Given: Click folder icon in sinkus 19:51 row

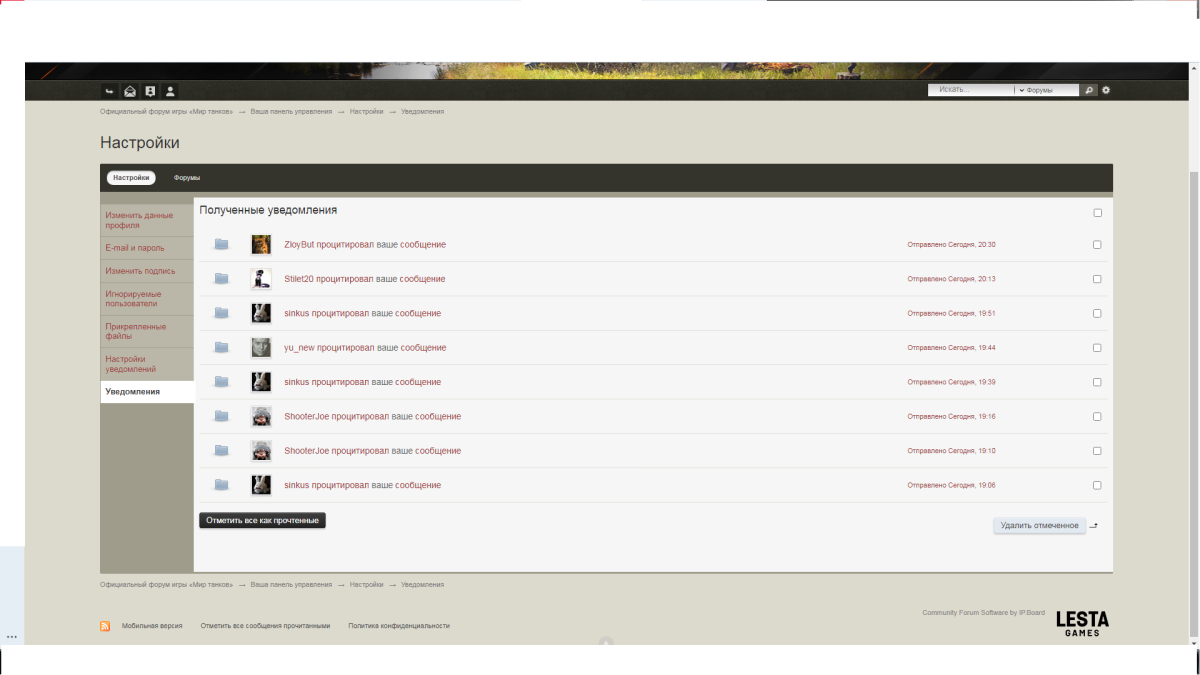Looking at the screenshot, I should tap(221, 313).
